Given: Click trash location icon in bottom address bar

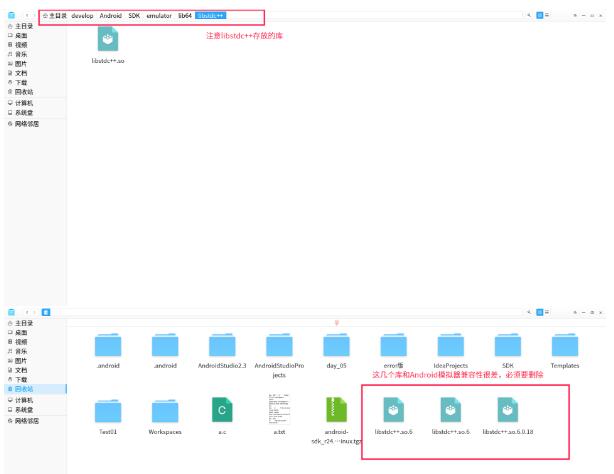Looking at the screenshot, I should click(46, 312).
